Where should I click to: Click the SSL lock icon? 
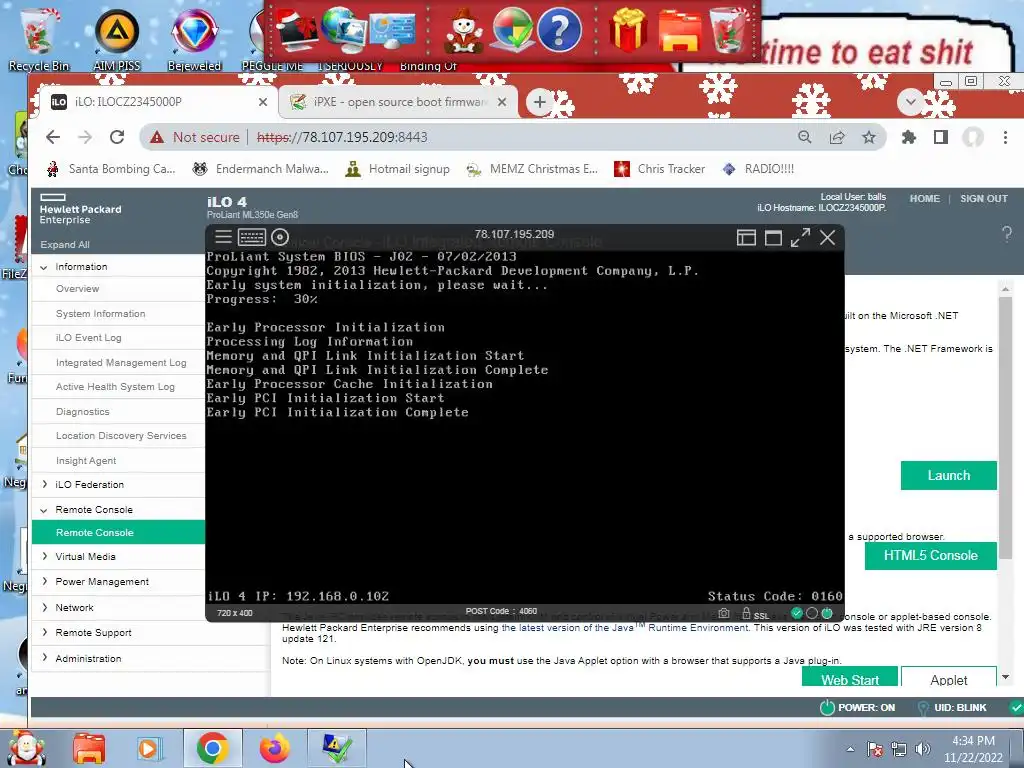pyautogui.click(x=746, y=613)
